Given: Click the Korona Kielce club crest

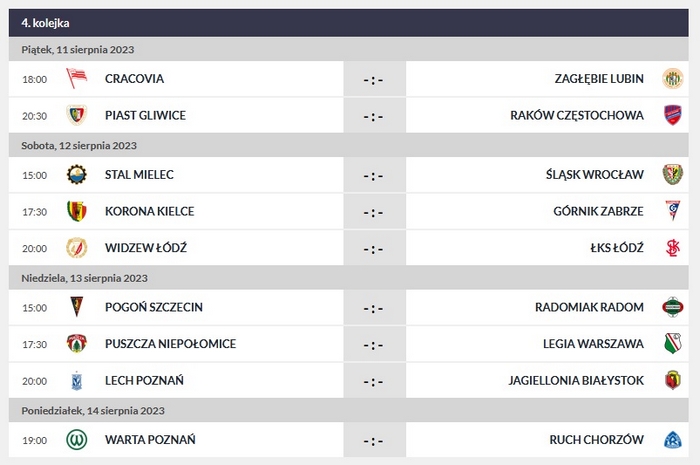Looking at the screenshot, I should coord(76,211).
